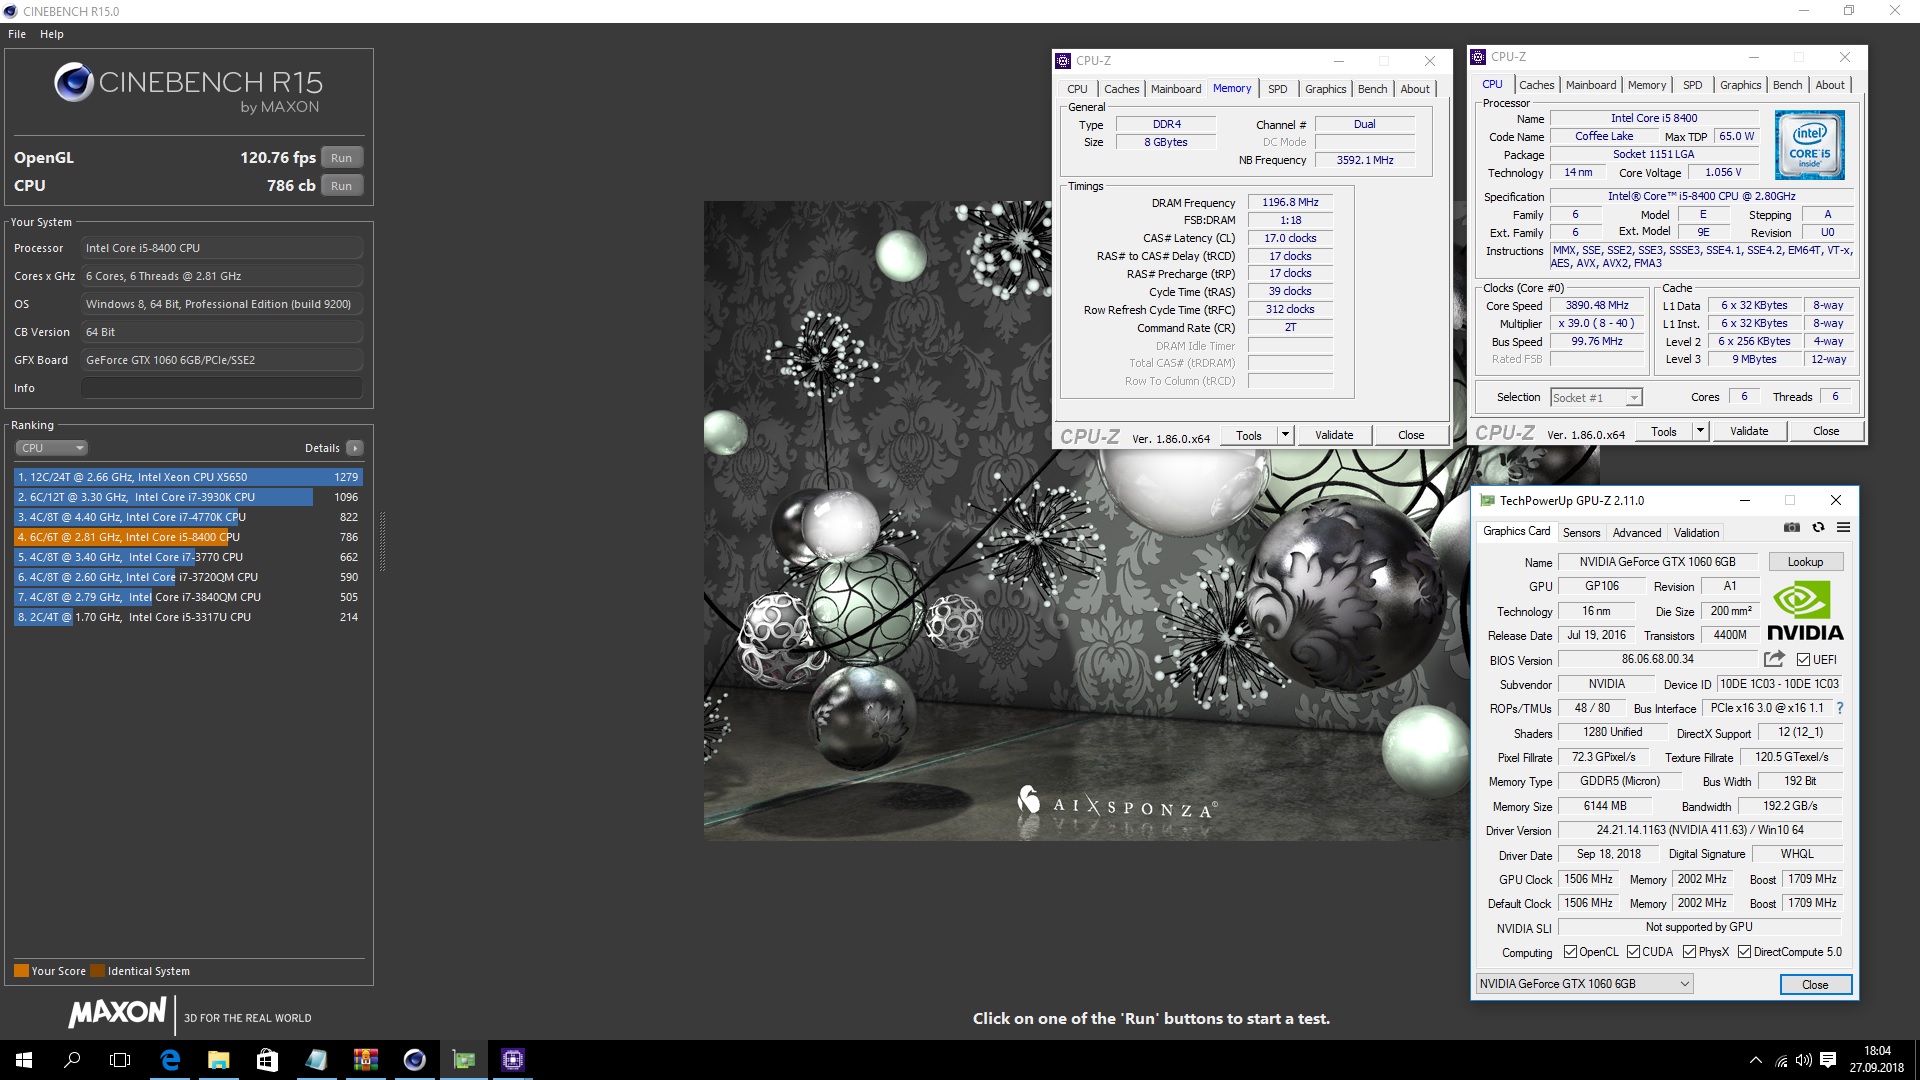1920x1080 pixels.
Task: Show hidden system tray icons
Action: tap(1755, 1060)
